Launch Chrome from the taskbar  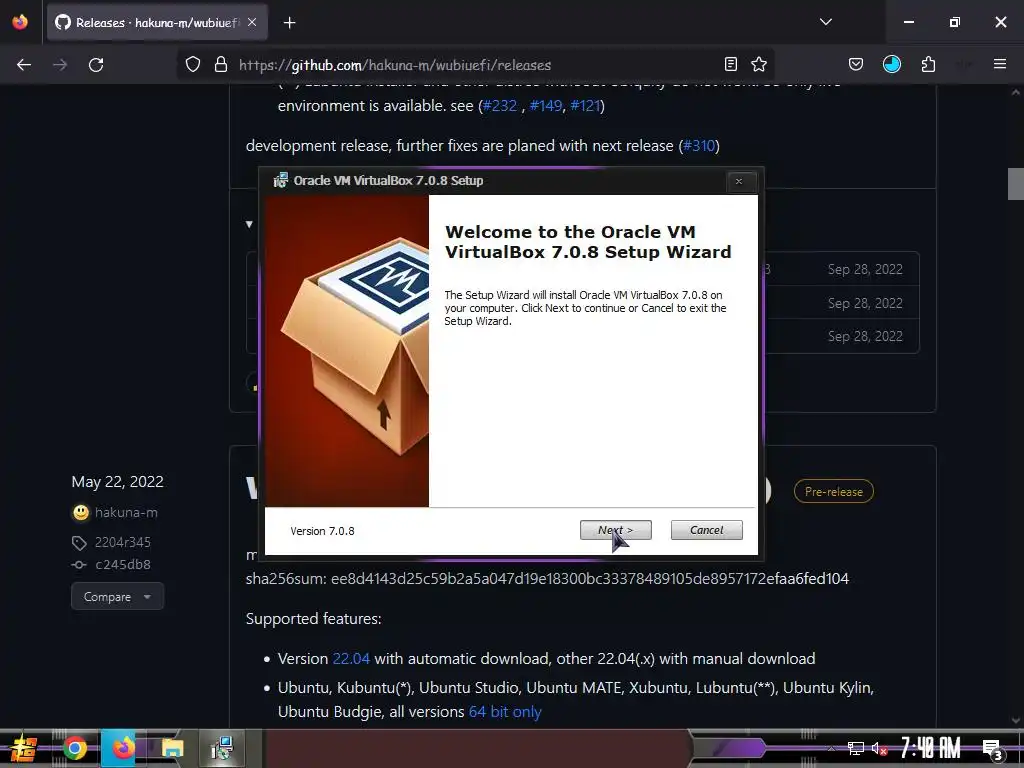(74, 748)
